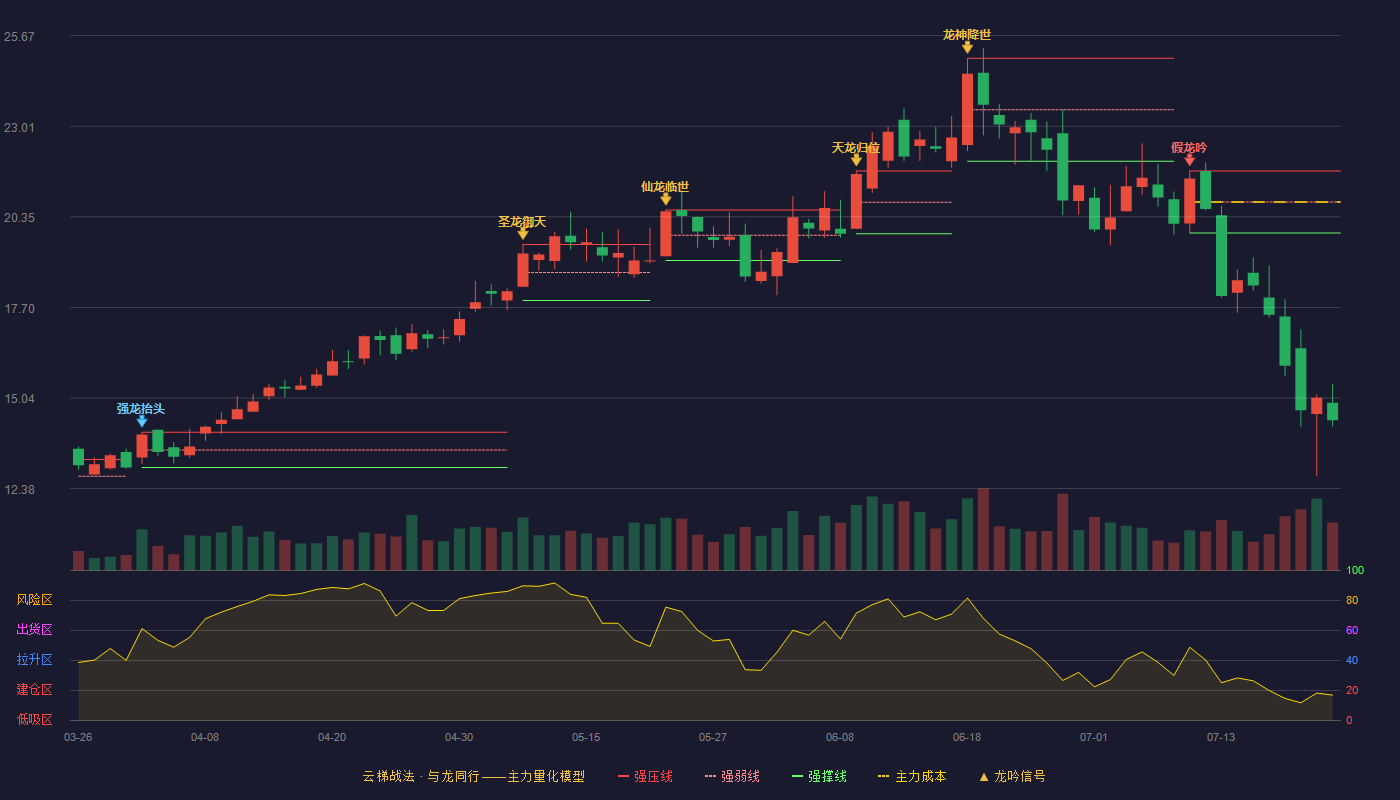Click the magenta 60 indicator scale value

click(1352, 630)
